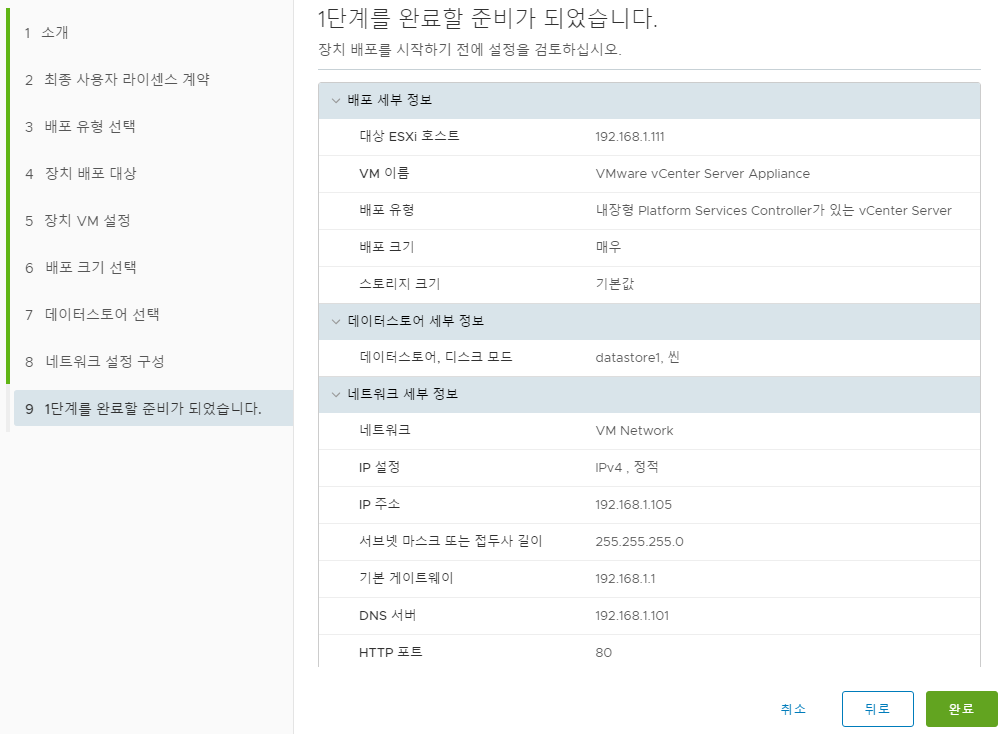Click the 데이터스토어 세부 정보 header title

pyautogui.click(x=415, y=321)
